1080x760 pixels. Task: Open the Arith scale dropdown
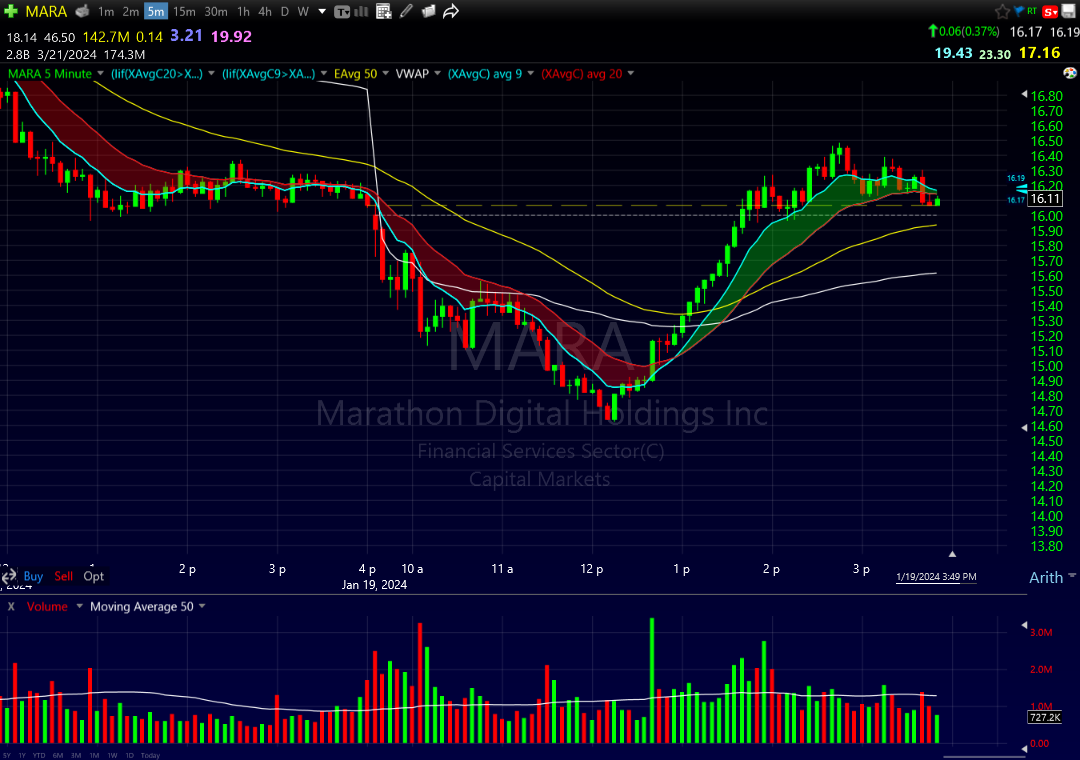point(1052,578)
